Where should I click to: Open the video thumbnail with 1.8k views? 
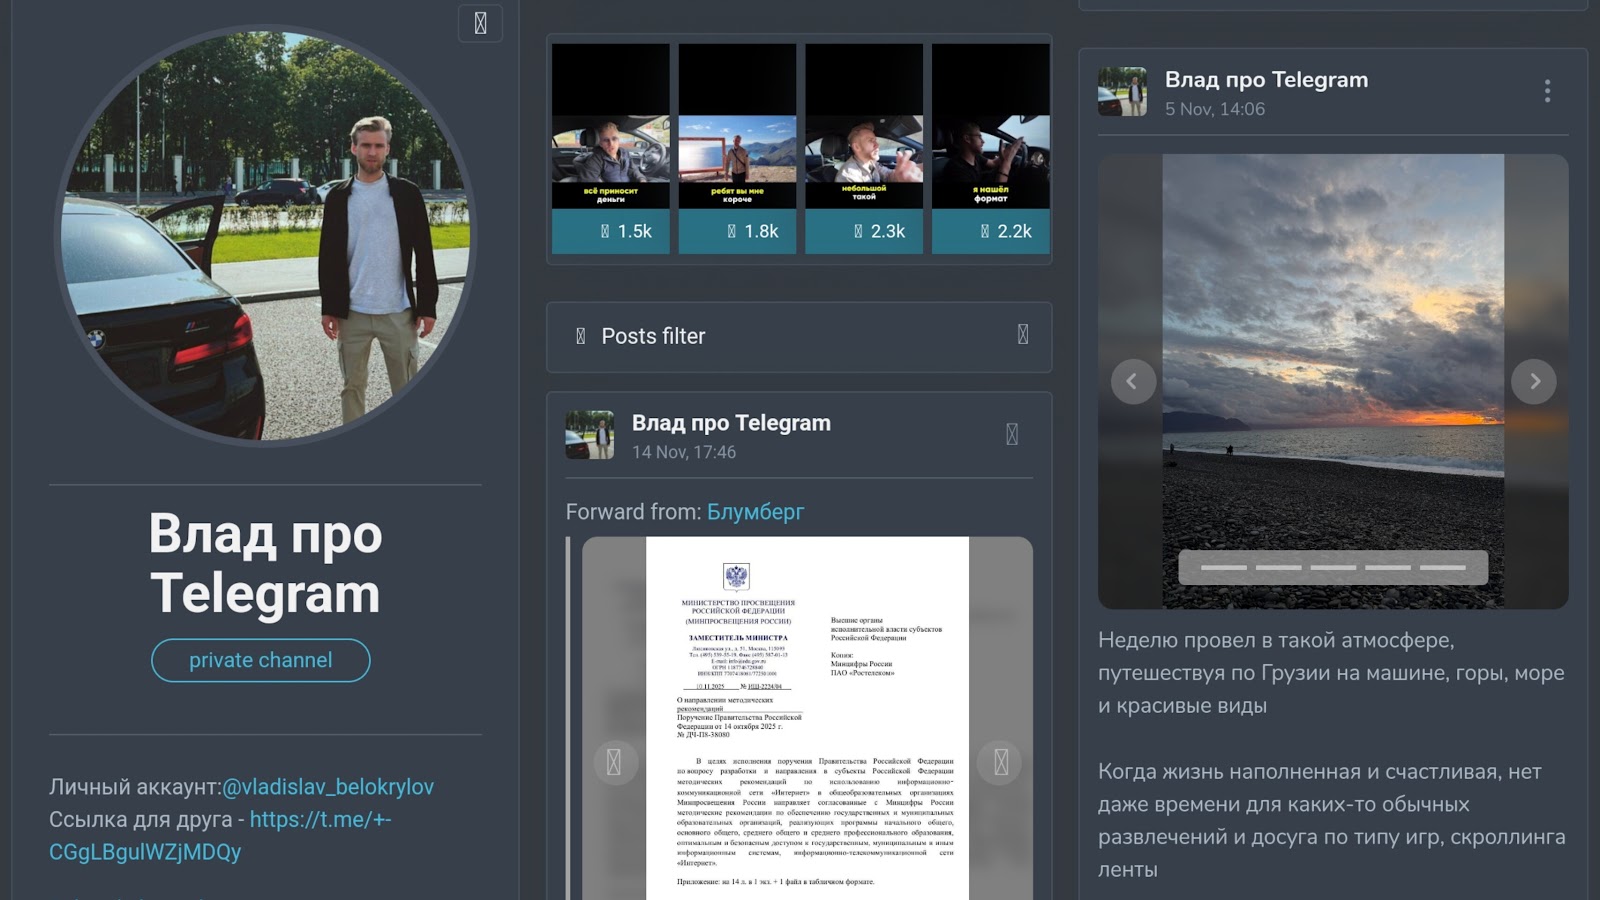pyautogui.click(x=737, y=148)
